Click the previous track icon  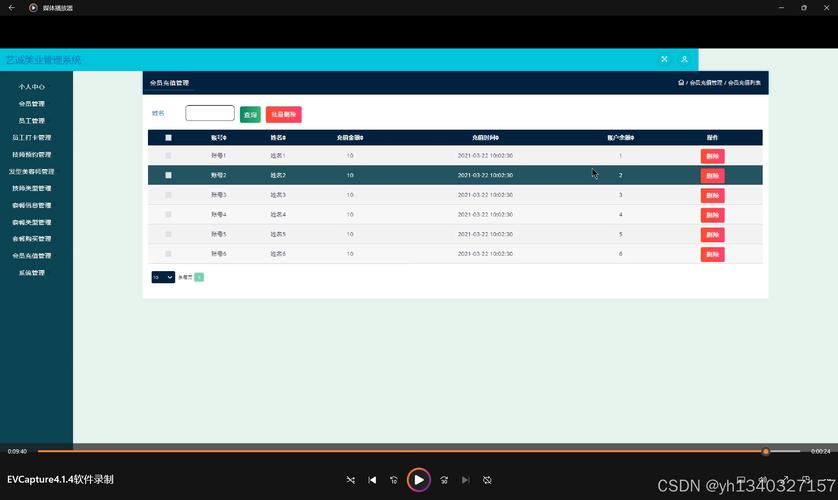pyautogui.click(x=372, y=480)
